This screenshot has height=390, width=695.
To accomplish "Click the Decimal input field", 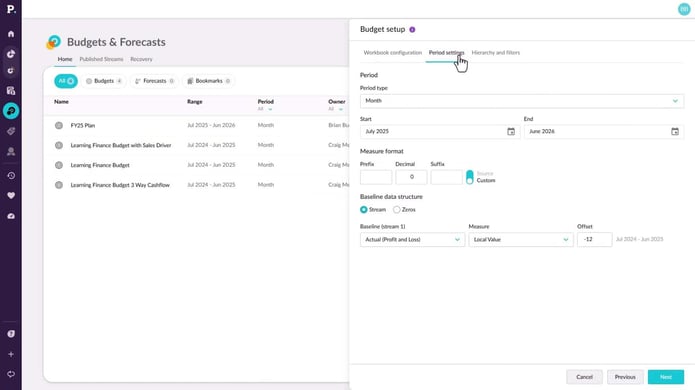I will [x=411, y=177].
